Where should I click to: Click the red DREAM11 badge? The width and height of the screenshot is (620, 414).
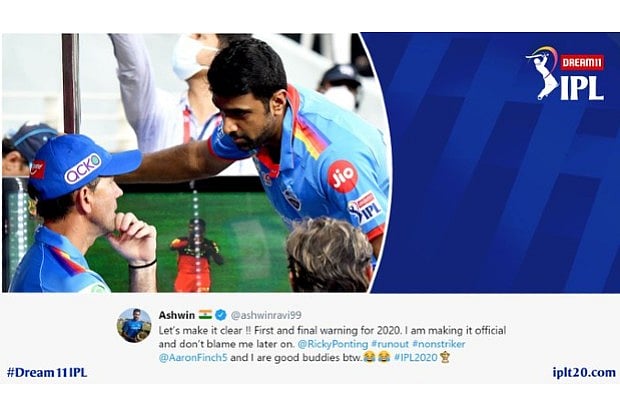click(x=582, y=62)
